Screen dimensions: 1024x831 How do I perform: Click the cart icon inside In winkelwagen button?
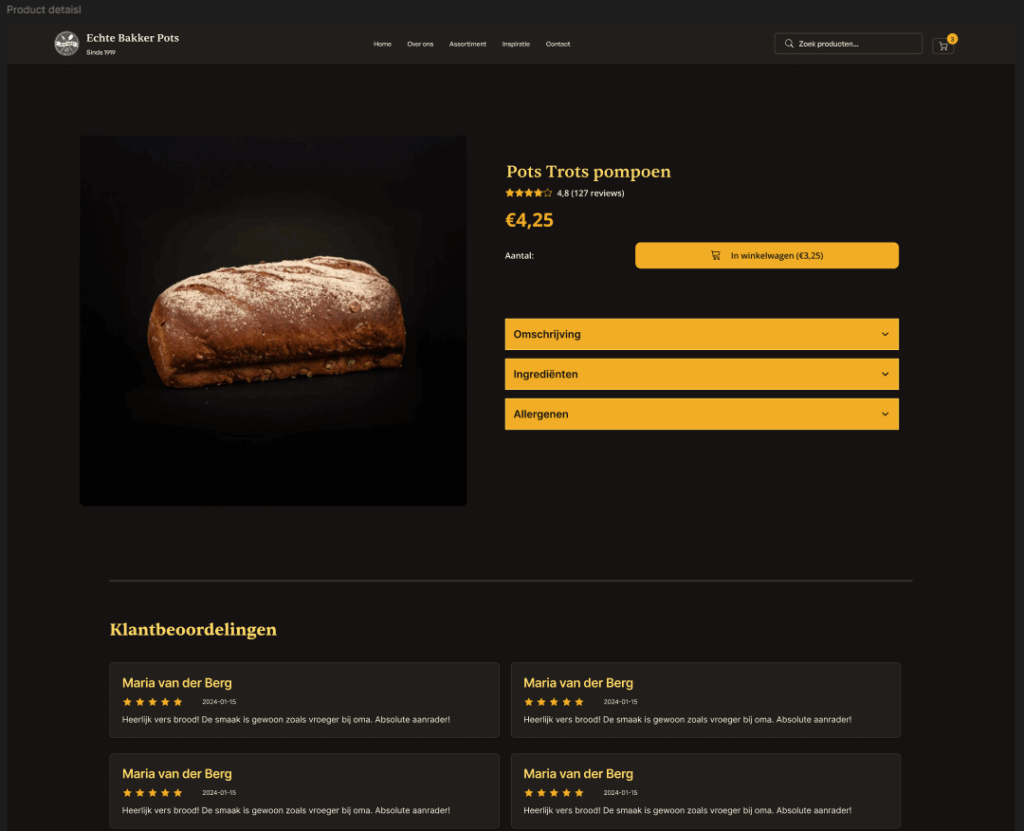coord(716,255)
